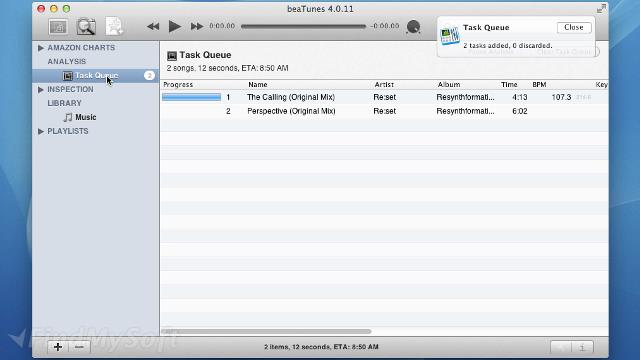Click the plus add button
The width and height of the screenshot is (640, 360).
coord(58,347)
